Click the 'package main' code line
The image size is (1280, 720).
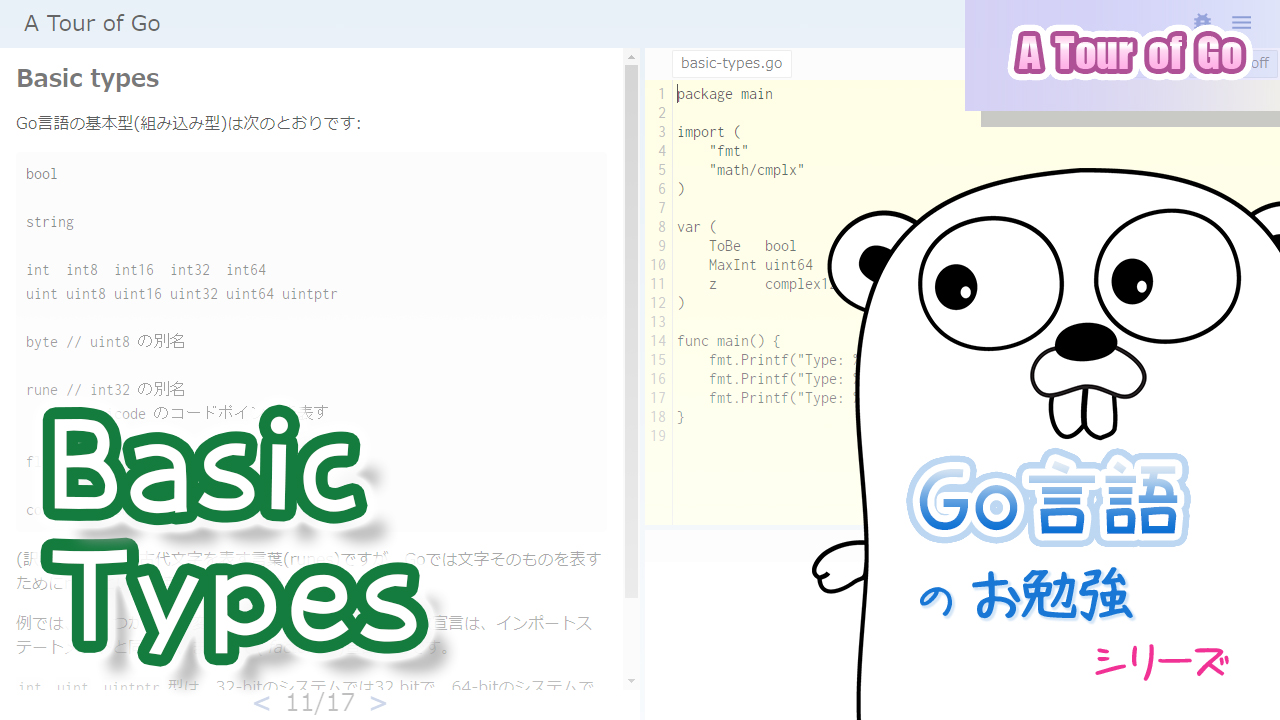click(725, 94)
